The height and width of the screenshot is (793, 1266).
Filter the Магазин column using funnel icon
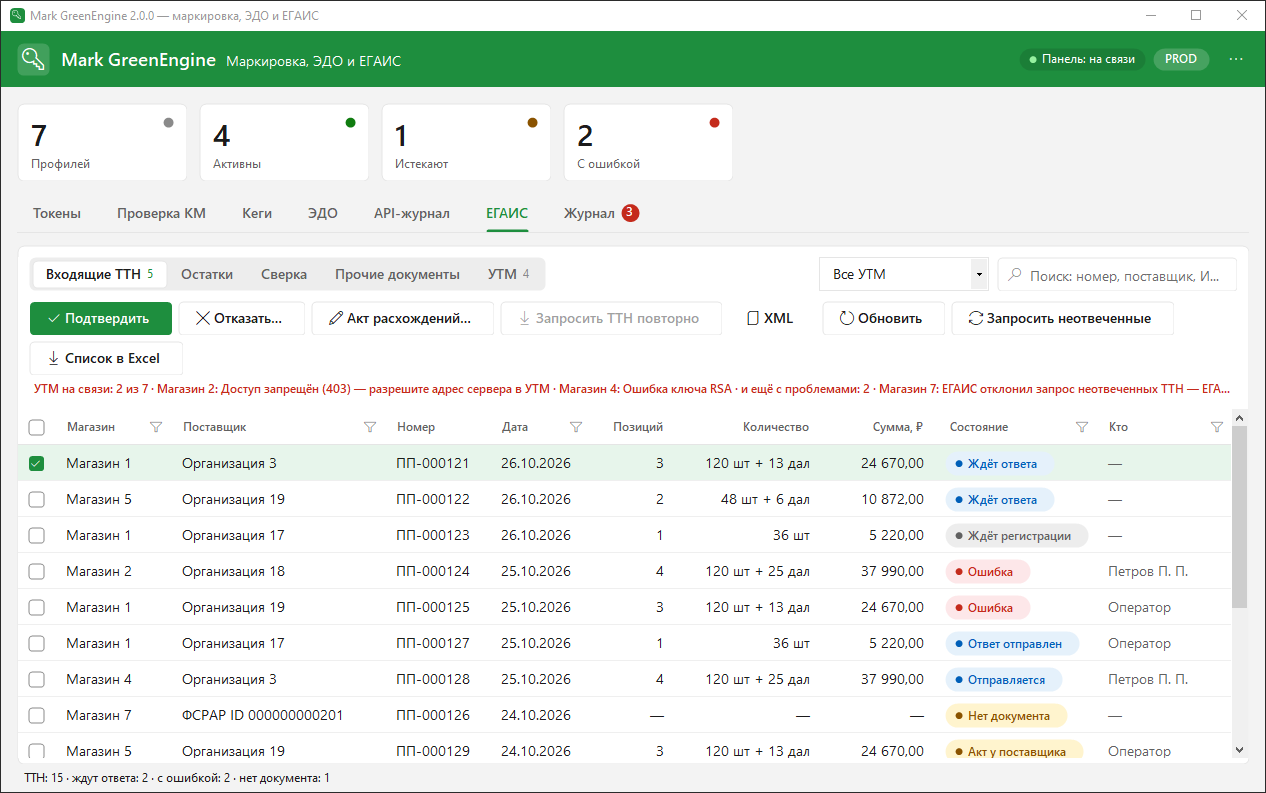tap(155, 427)
